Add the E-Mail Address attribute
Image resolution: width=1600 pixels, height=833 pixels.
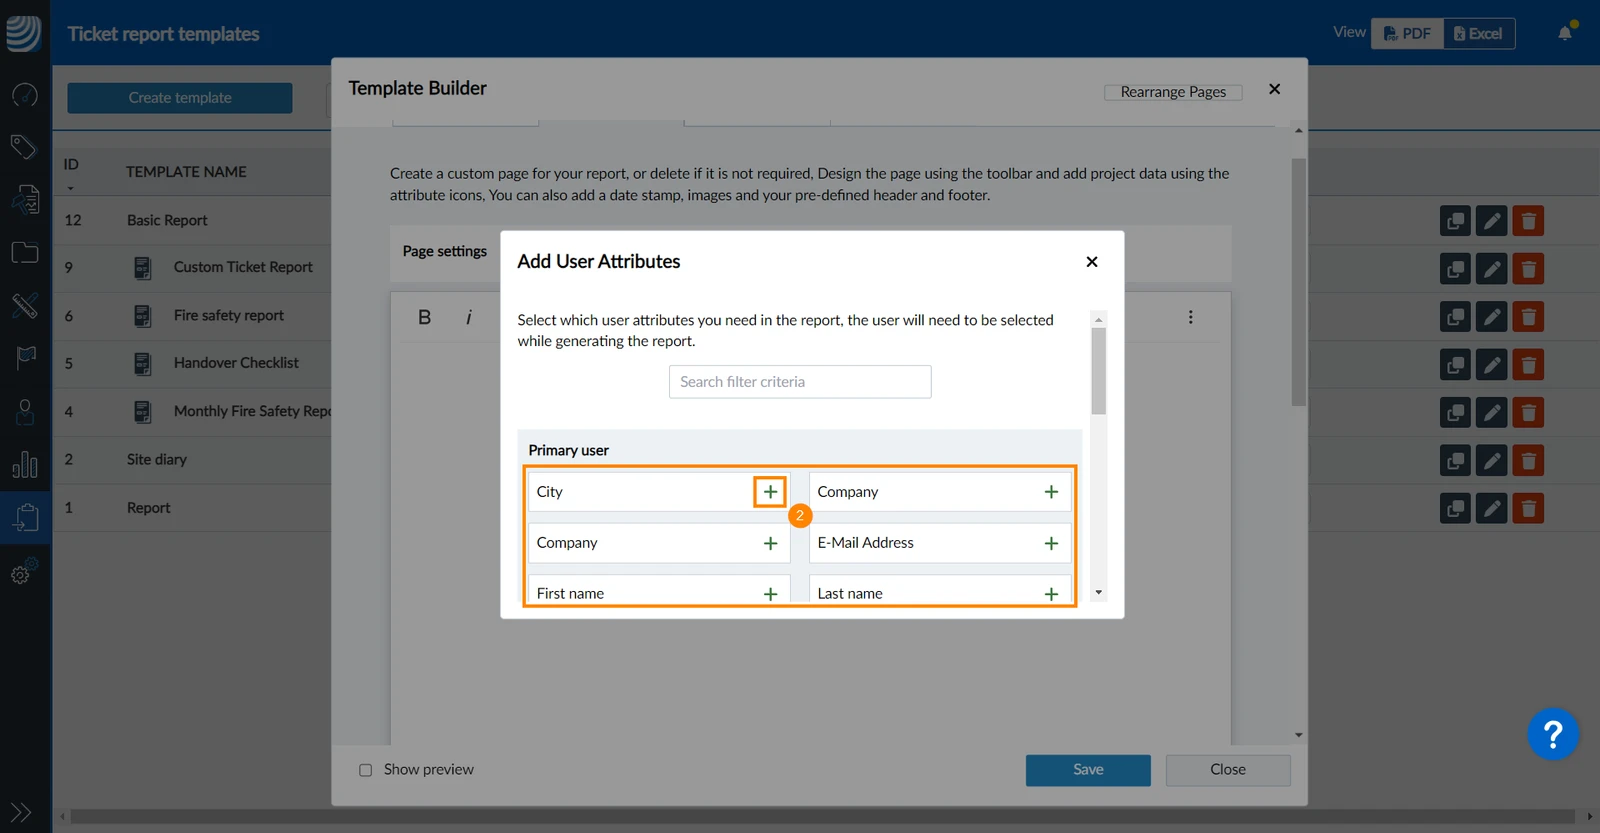click(1051, 543)
